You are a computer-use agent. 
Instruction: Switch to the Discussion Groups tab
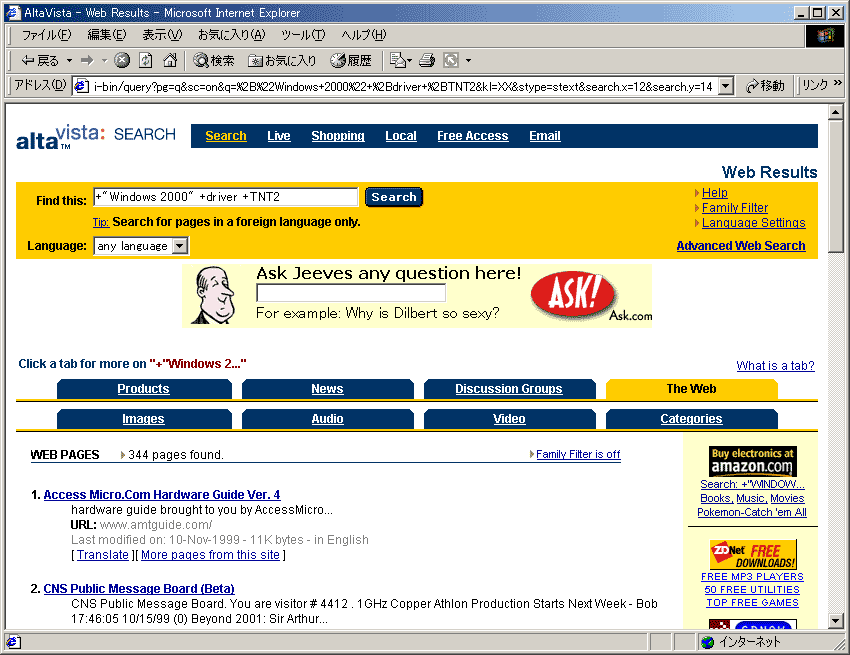click(509, 389)
